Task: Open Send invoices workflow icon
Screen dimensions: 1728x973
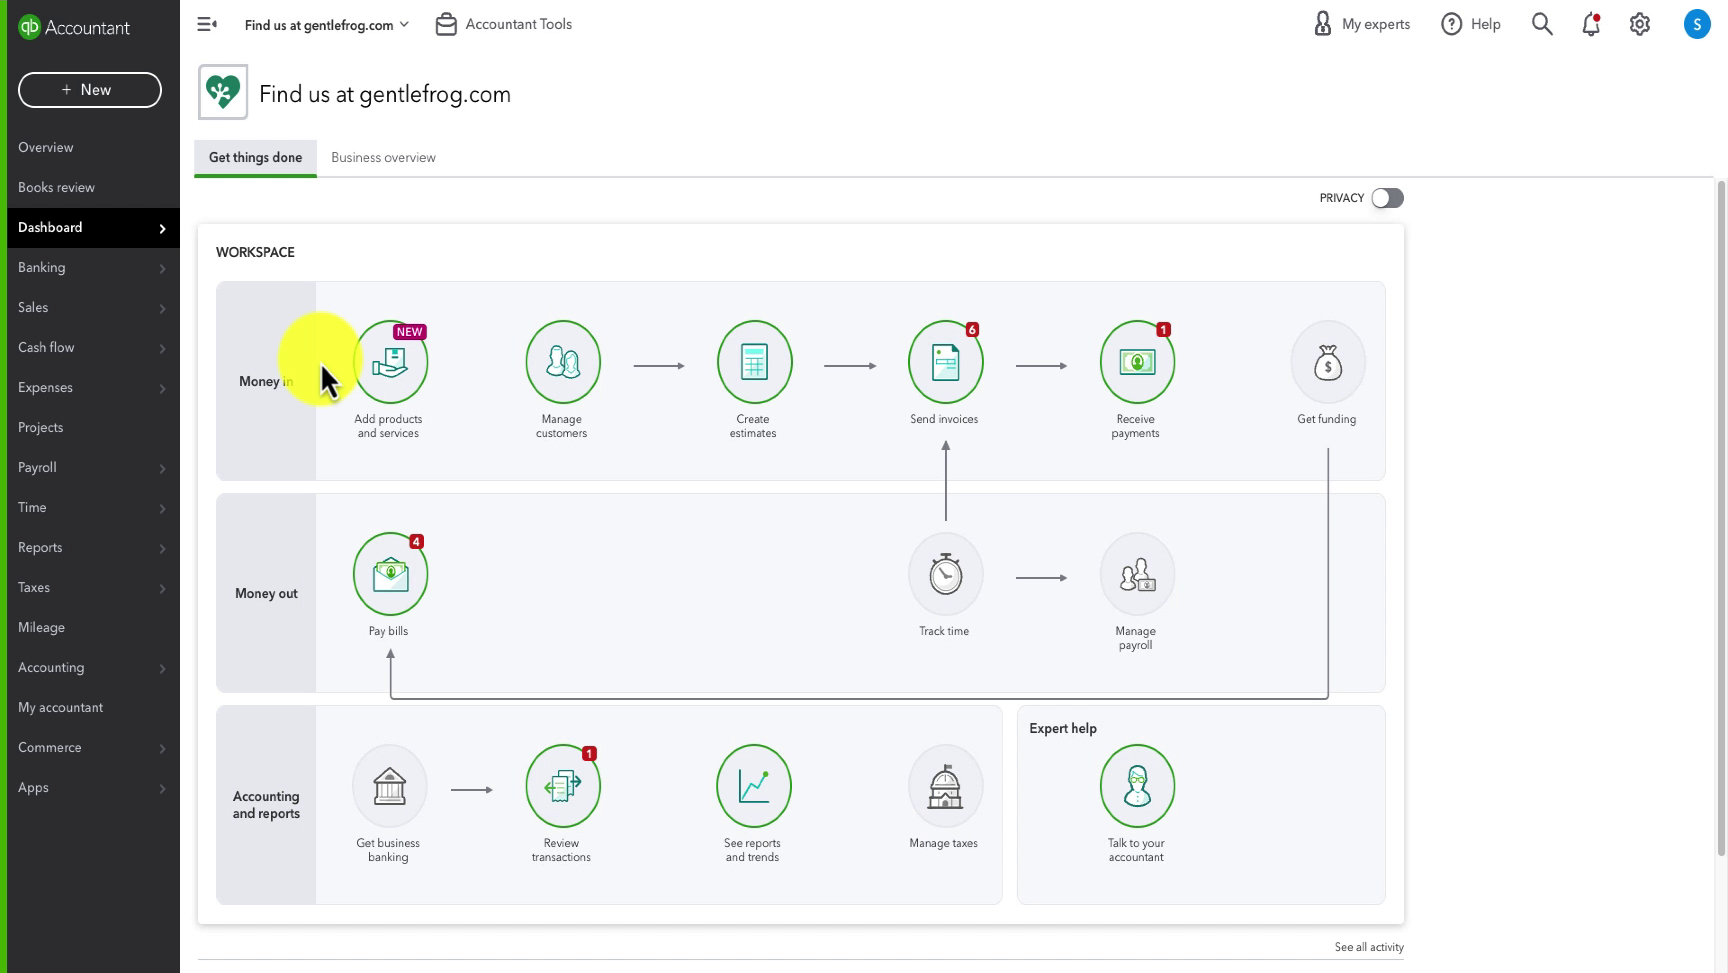Action: pyautogui.click(x=945, y=362)
